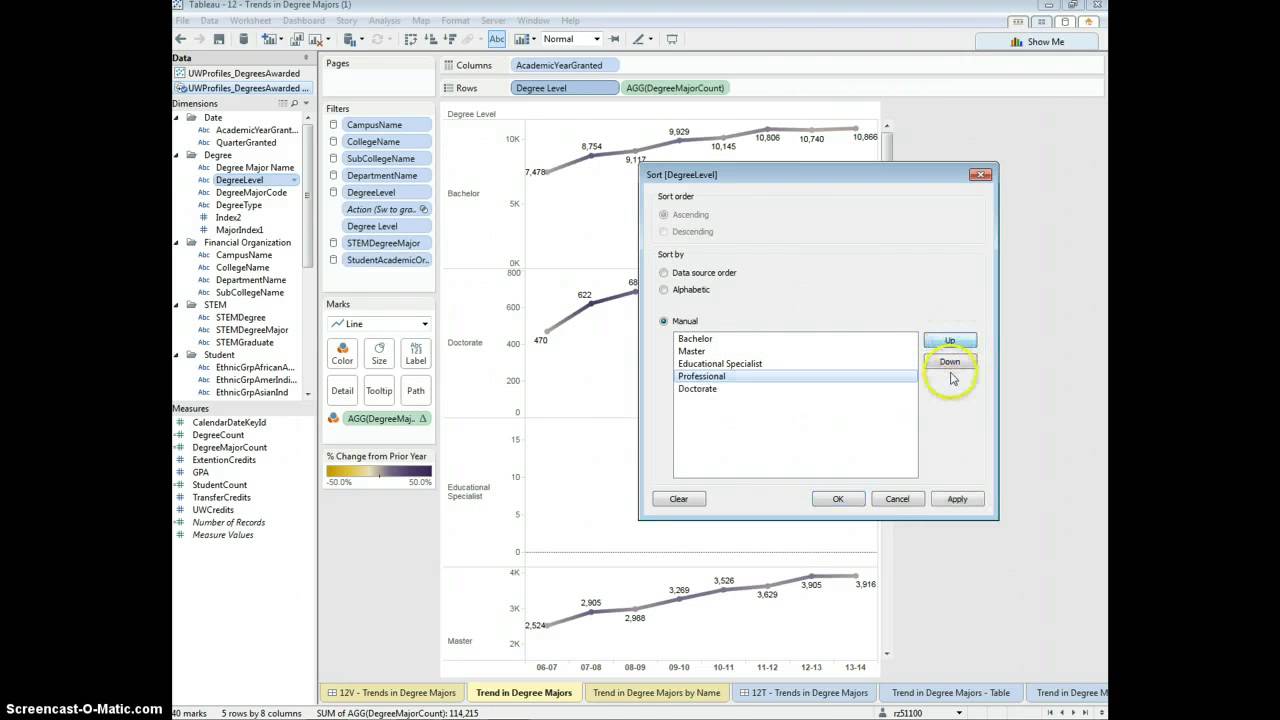The height and width of the screenshot is (720, 1280).
Task: Click the Show/Hide Cards toolbar icon
Action: point(523,39)
